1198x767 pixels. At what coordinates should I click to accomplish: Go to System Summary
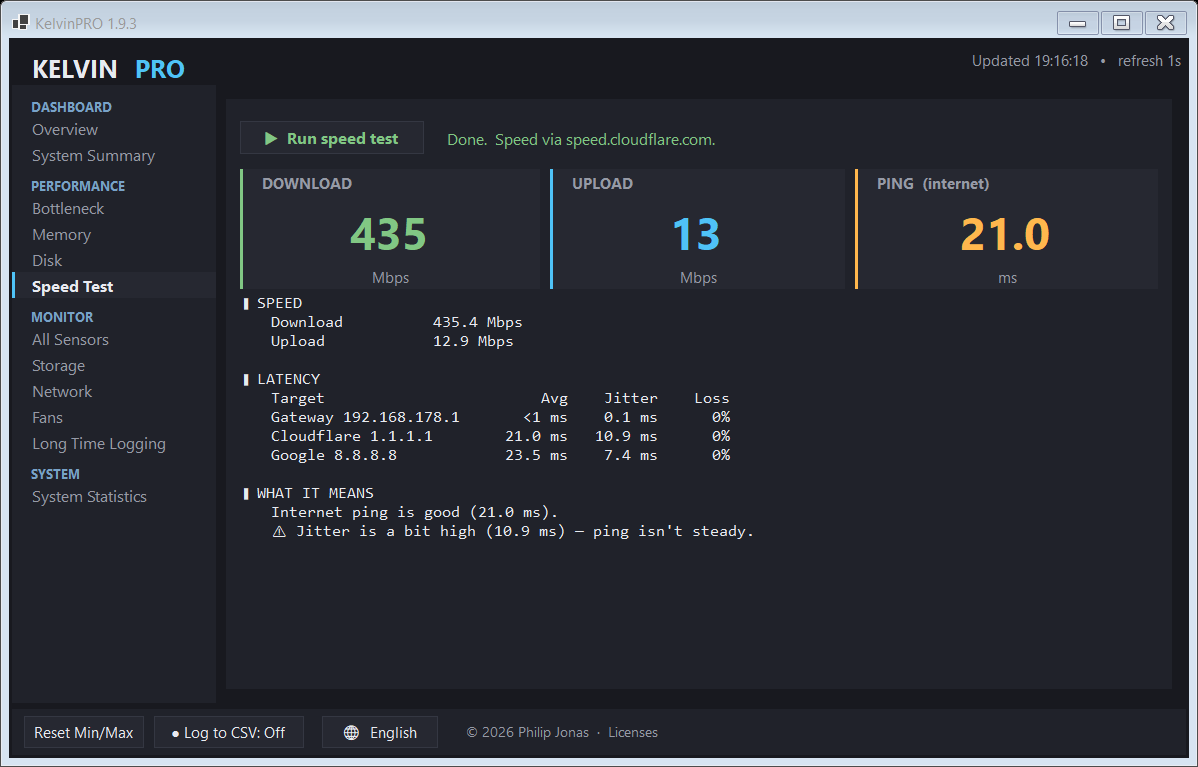point(93,156)
